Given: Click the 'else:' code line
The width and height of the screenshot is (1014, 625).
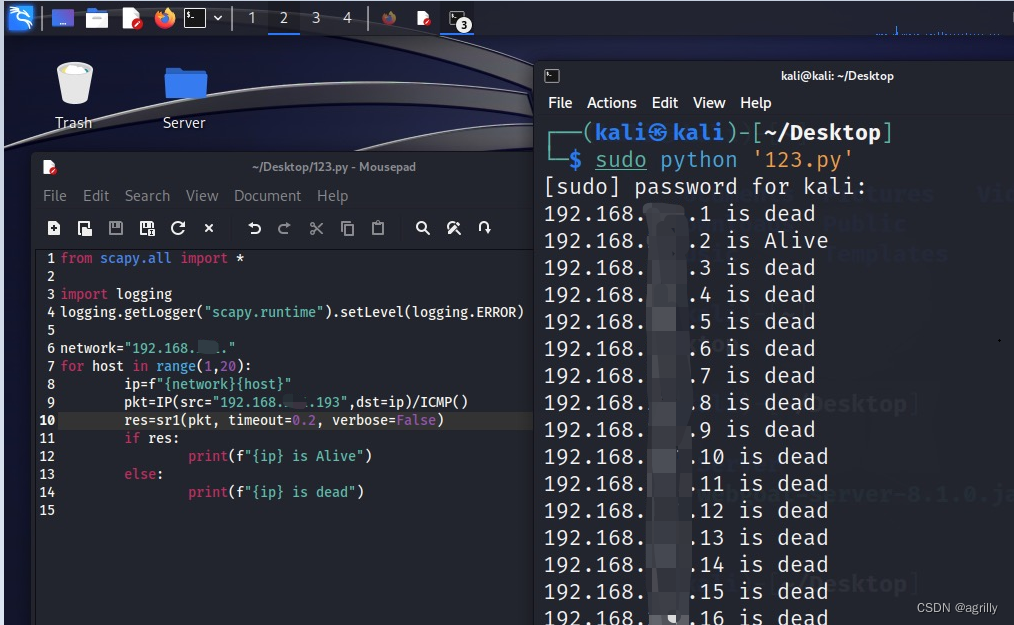Looking at the screenshot, I should coord(144,474).
